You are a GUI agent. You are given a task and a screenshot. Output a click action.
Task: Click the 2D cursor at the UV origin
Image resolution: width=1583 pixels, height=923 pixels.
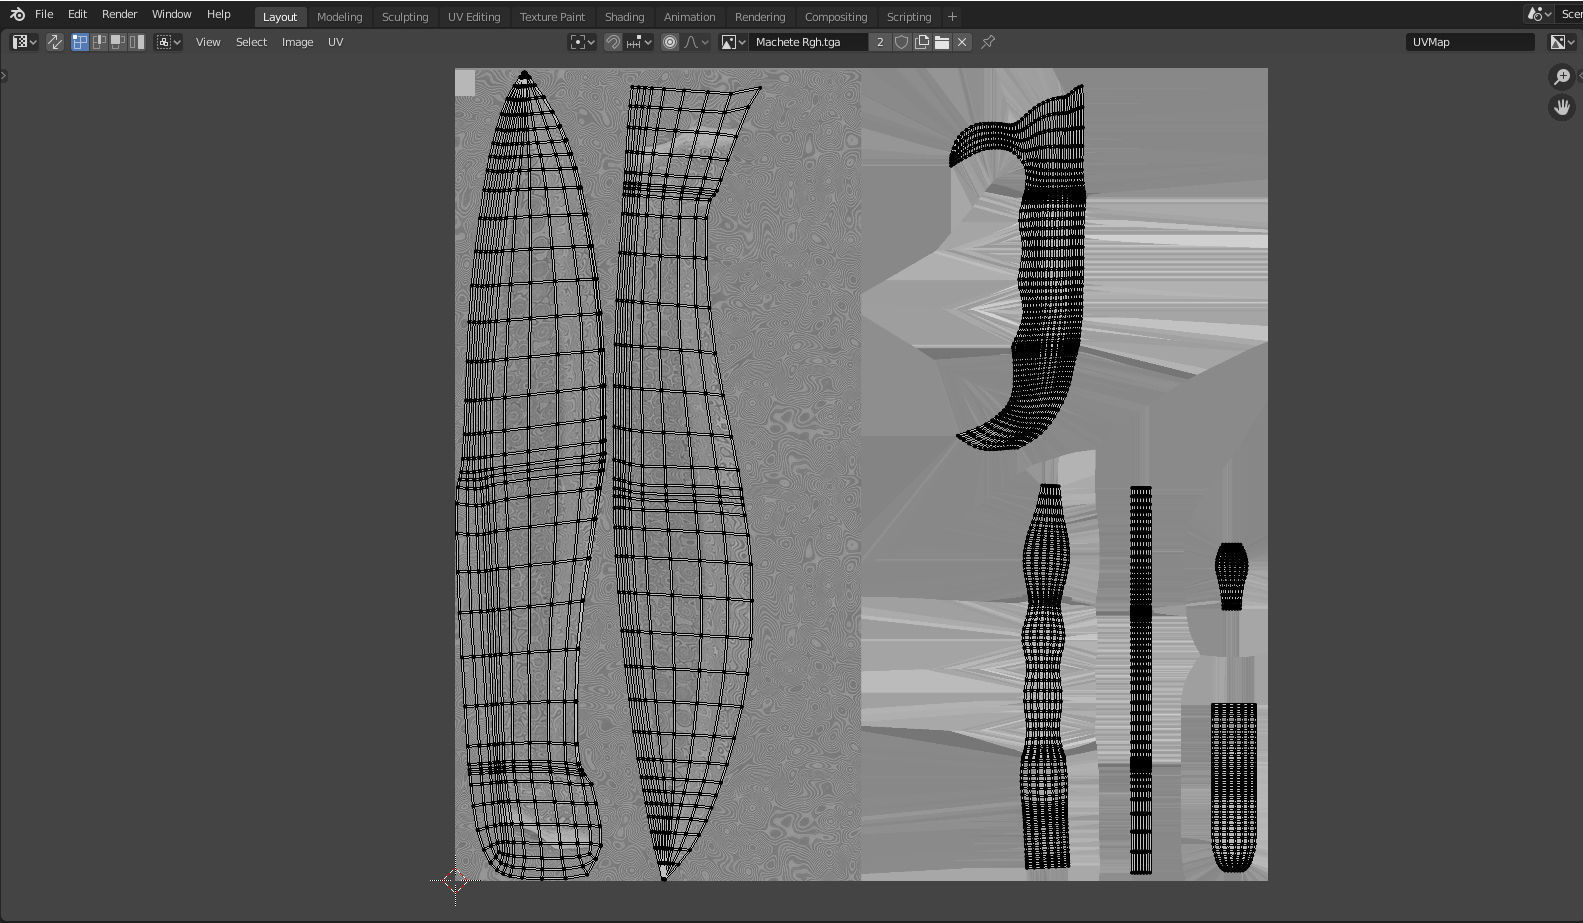[455, 881]
